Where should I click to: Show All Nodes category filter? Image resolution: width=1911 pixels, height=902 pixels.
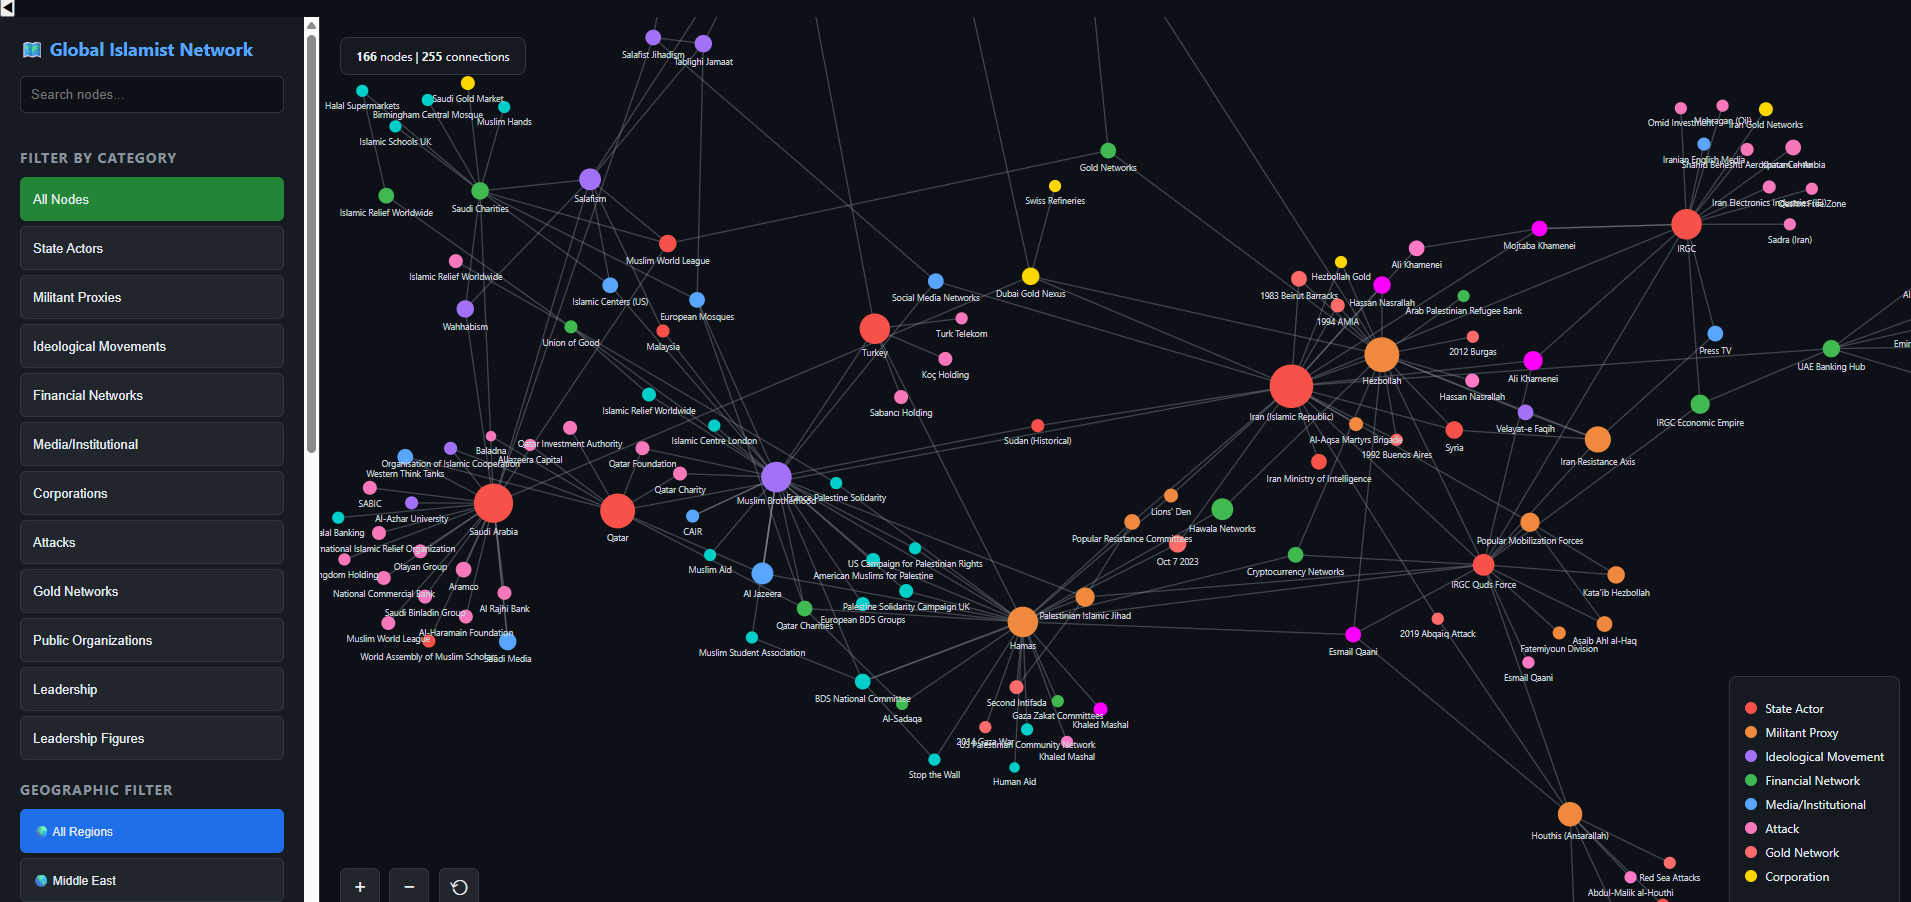(152, 199)
